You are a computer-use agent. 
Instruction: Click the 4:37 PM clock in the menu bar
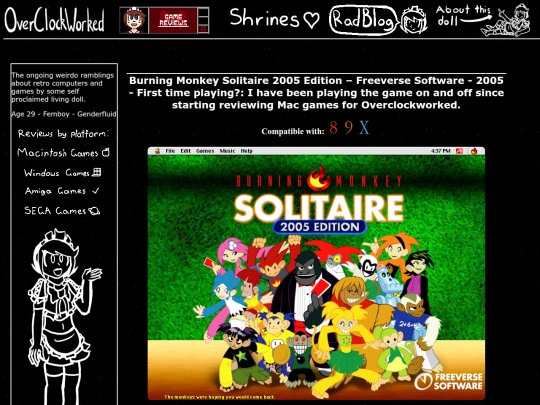pos(440,151)
